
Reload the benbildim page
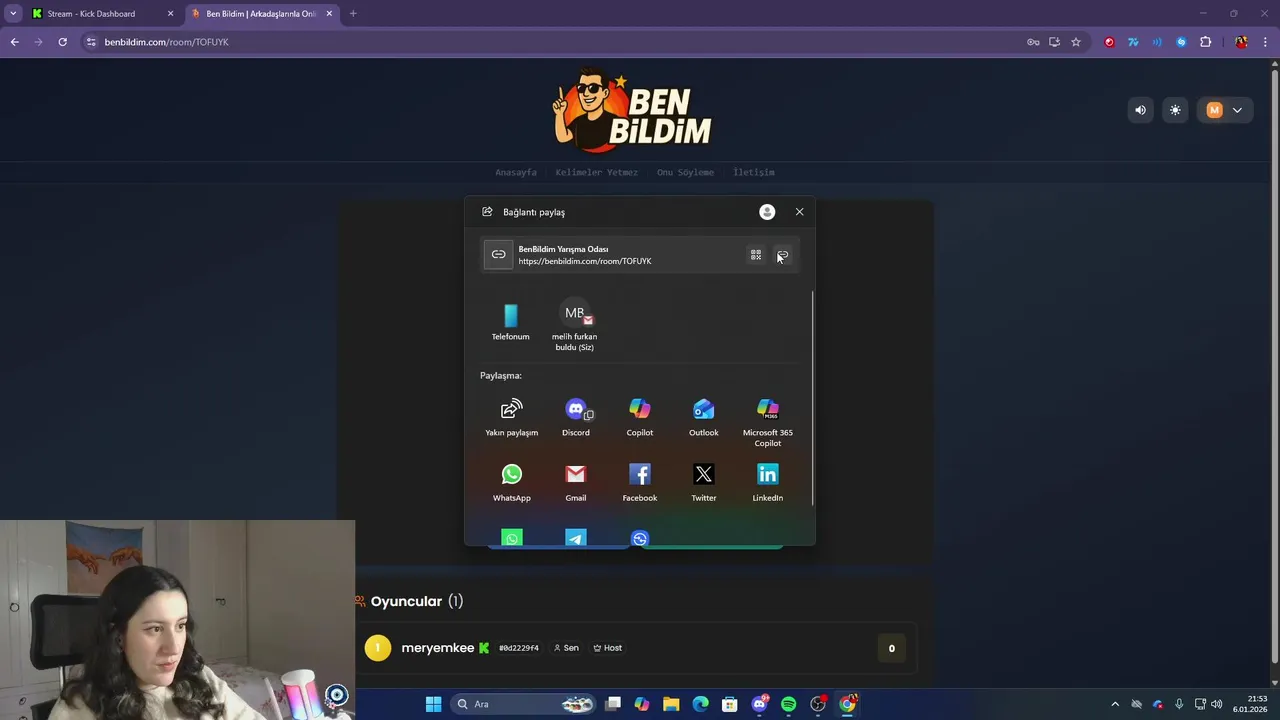tap(62, 42)
